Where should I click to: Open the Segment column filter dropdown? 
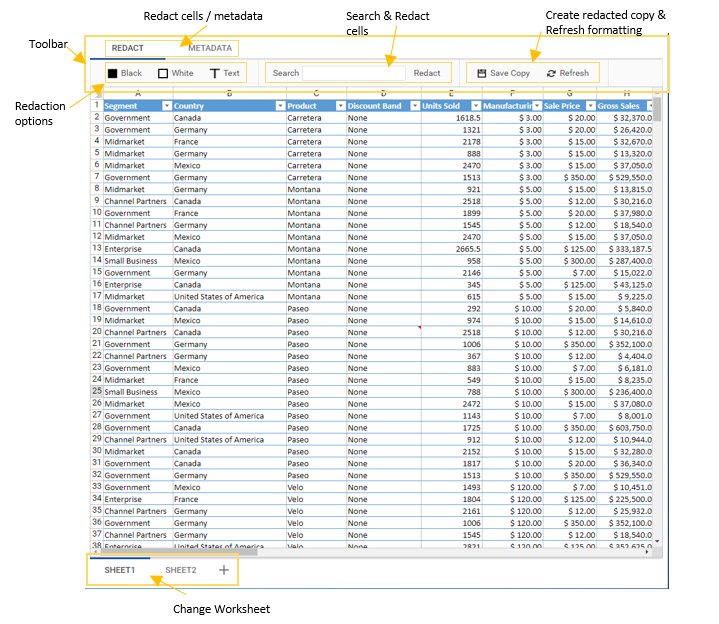[x=166, y=106]
